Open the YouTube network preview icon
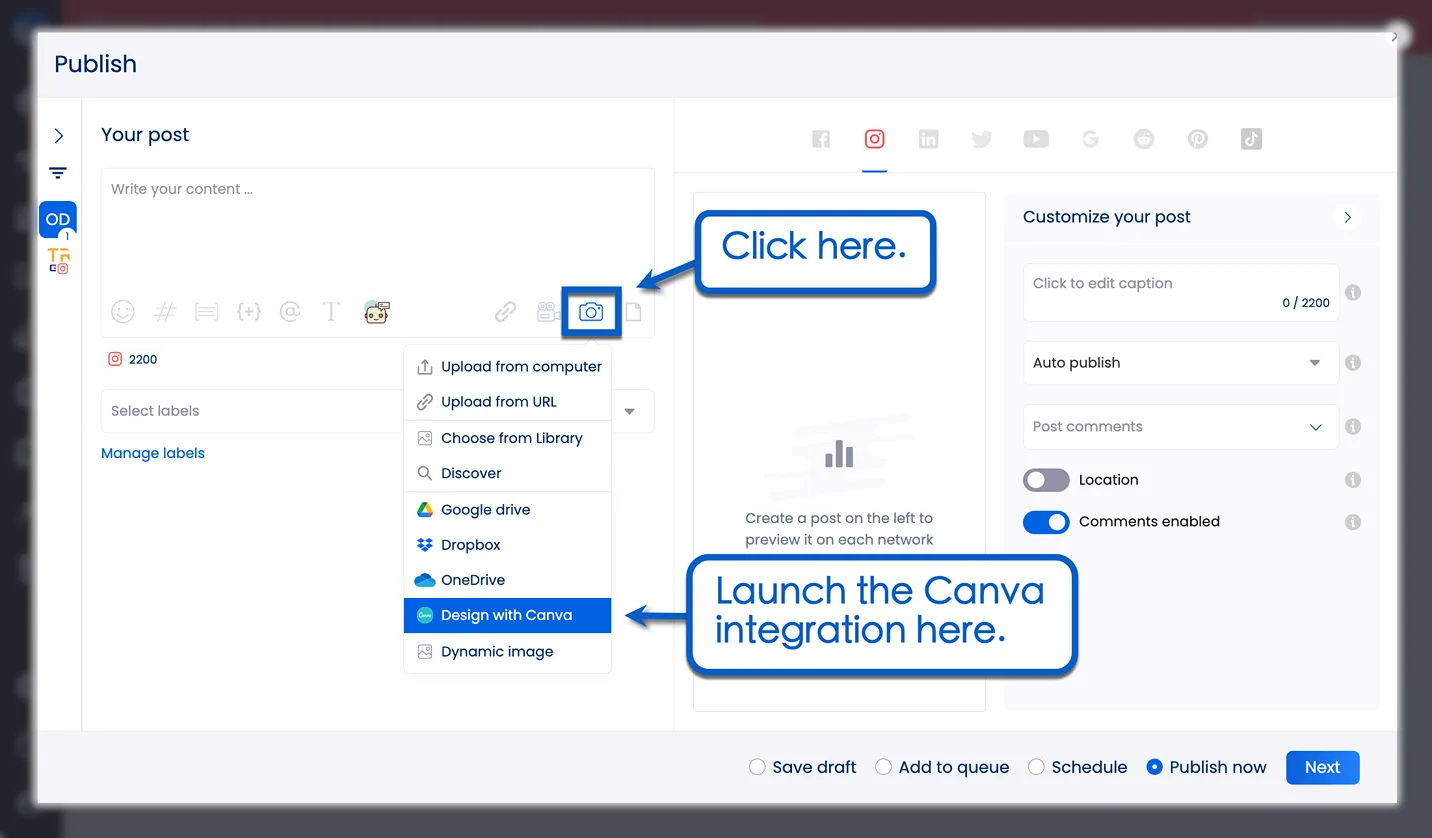The width and height of the screenshot is (1432, 838). coord(1036,139)
